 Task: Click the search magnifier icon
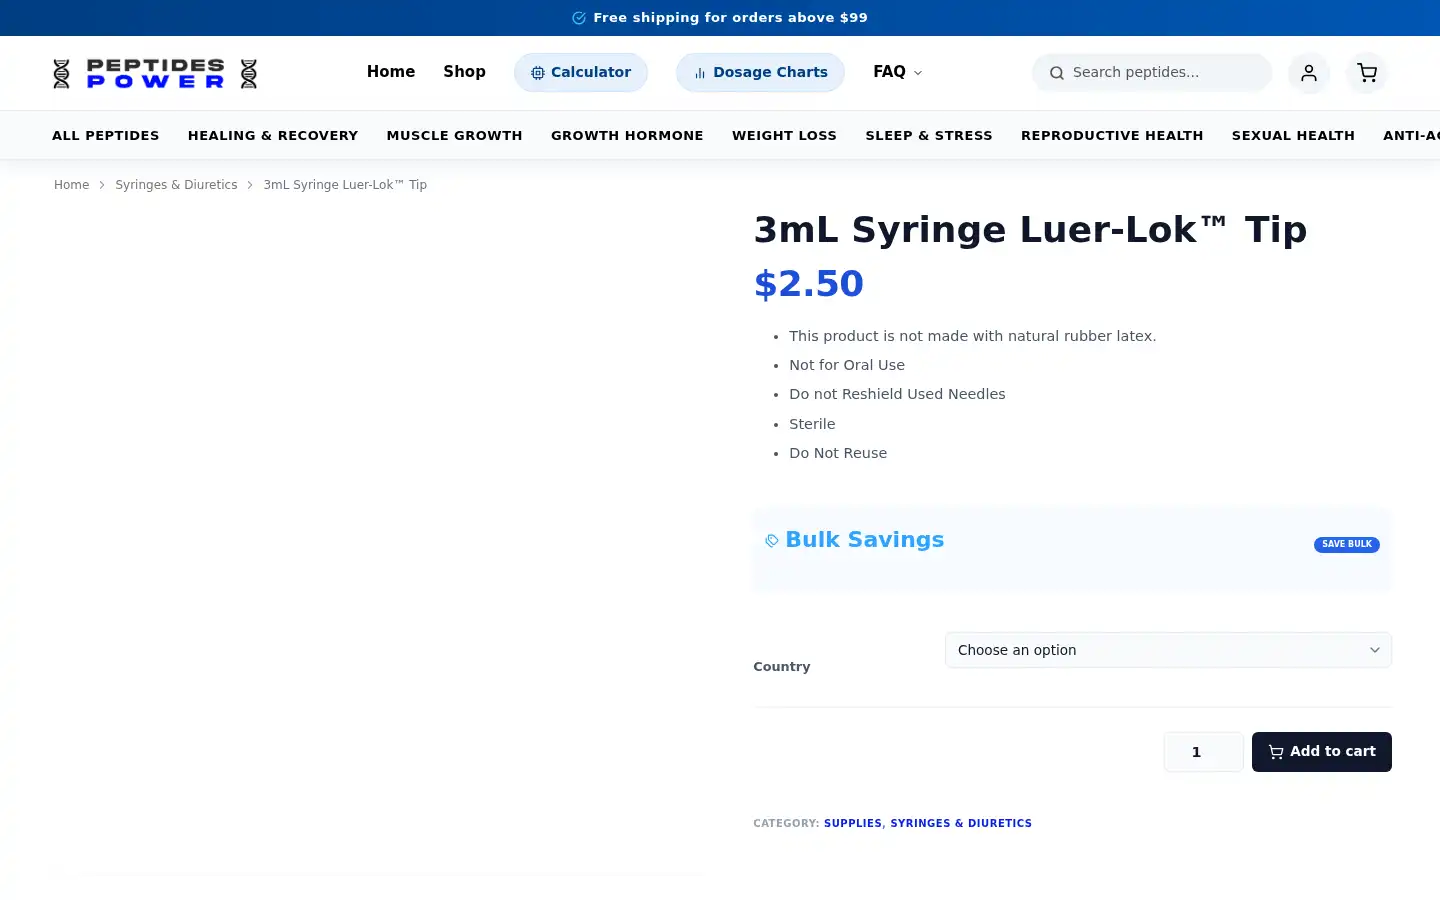click(x=1056, y=73)
